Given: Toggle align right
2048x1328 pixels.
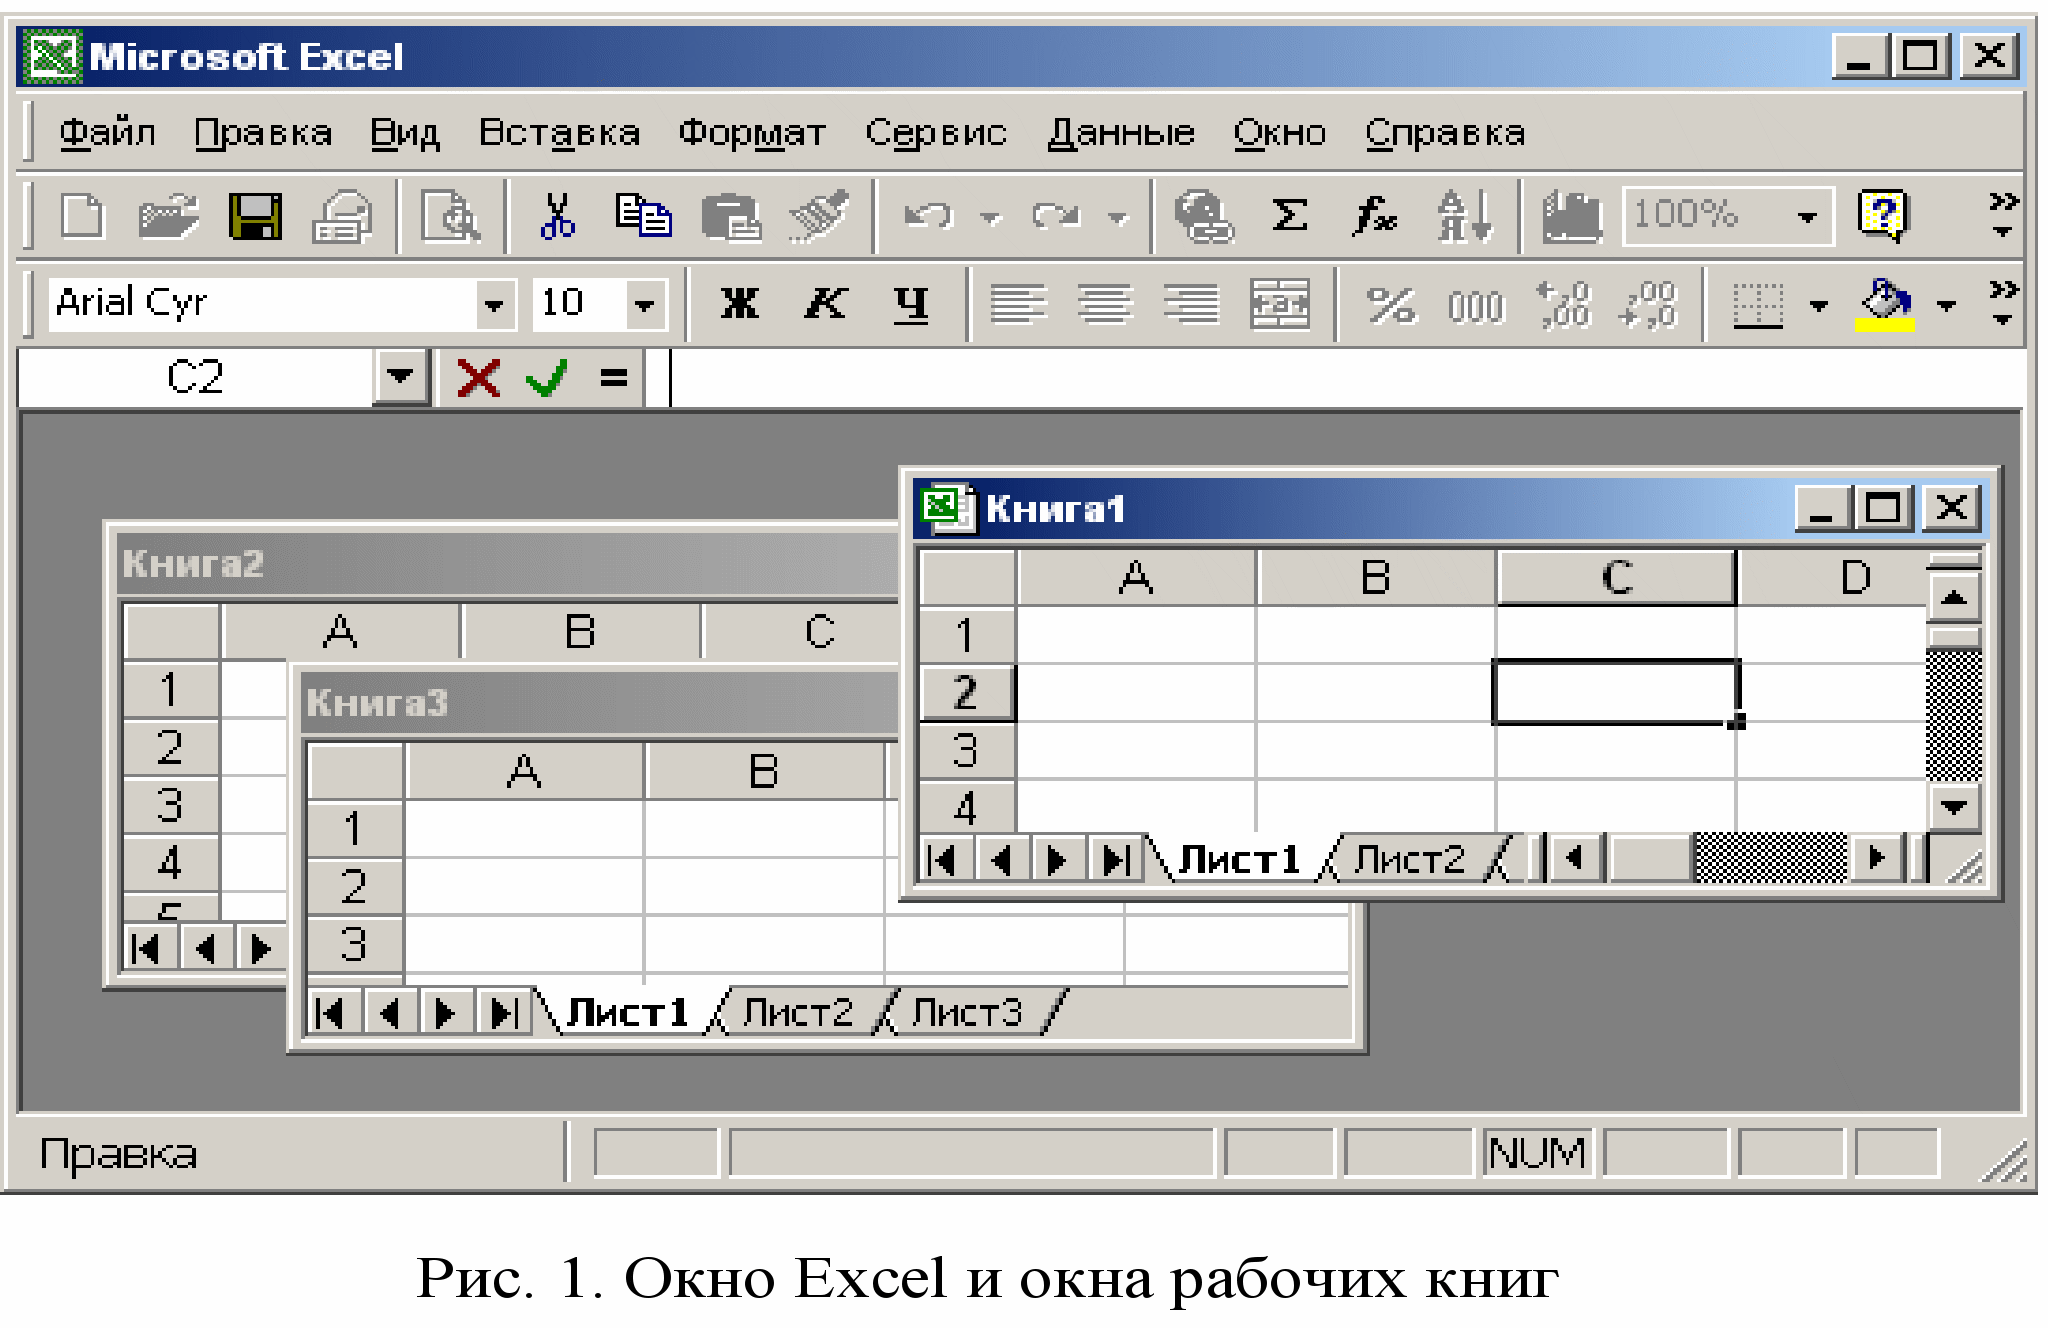Looking at the screenshot, I should [x=1192, y=304].
